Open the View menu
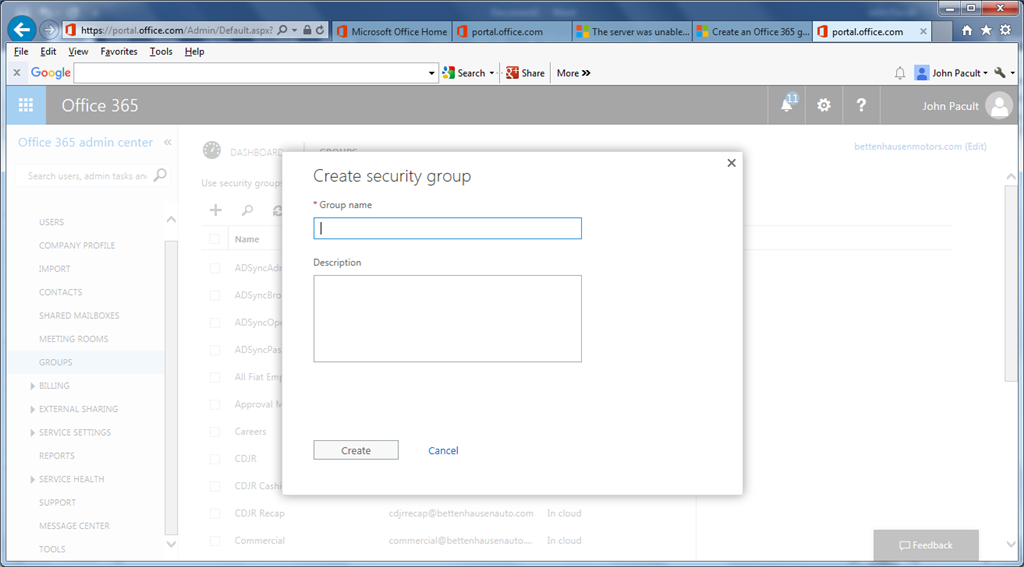Image resolution: width=1024 pixels, height=567 pixels. (78, 52)
